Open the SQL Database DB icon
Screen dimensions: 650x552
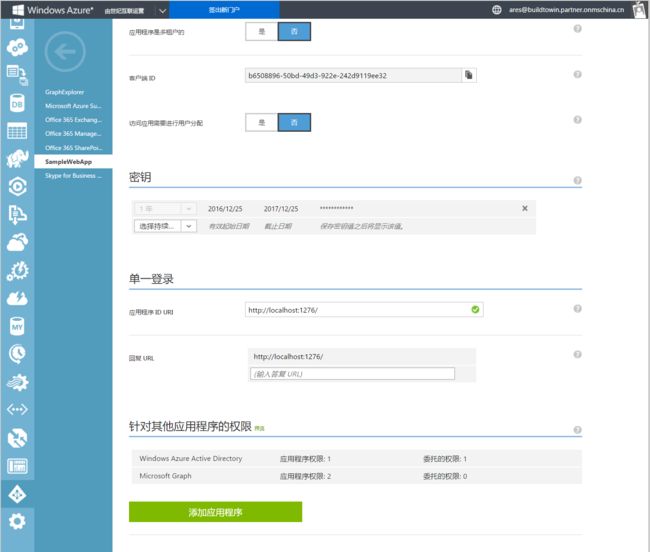click(x=17, y=103)
